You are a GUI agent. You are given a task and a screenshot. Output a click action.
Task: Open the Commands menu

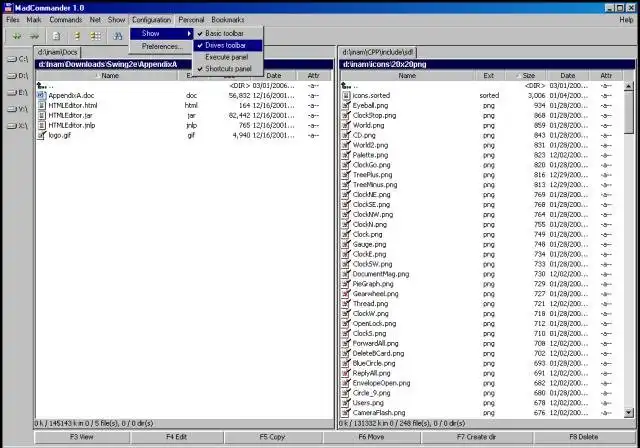coord(66,20)
